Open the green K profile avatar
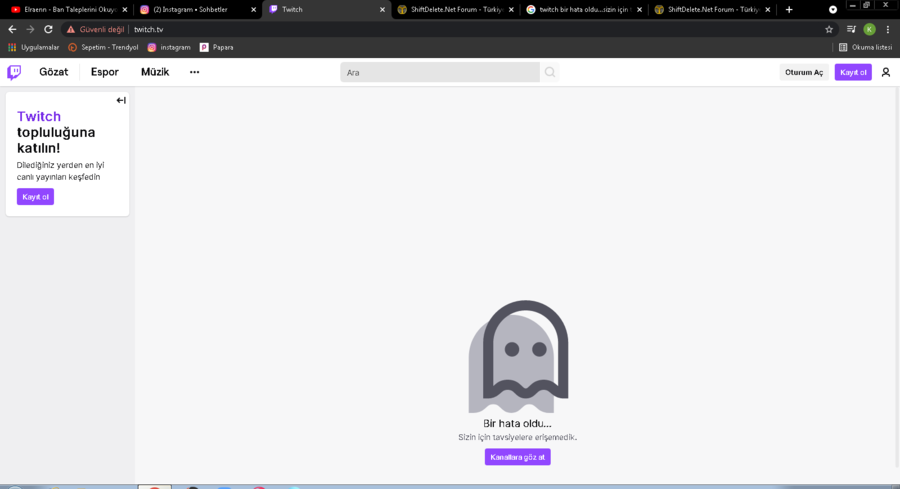 [870, 29]
